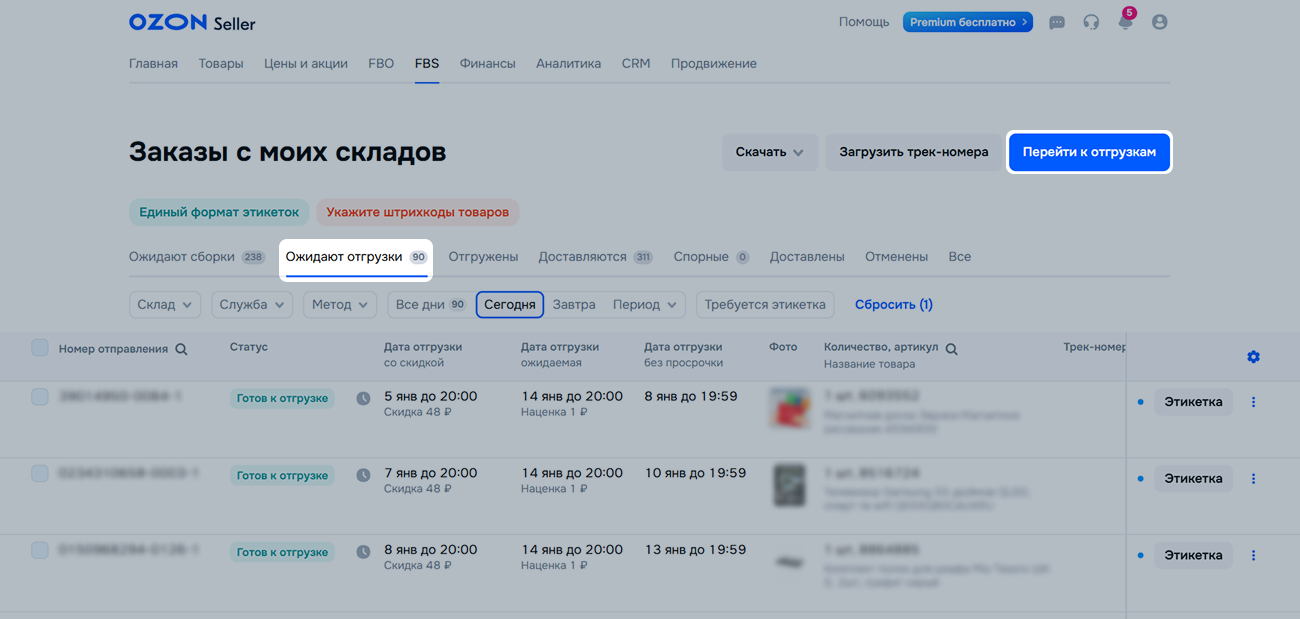Image resolution: width=1300 pixels, height=619 pixels.
Task: Open table settings gear icon
Action: (x=1253, y=357)
